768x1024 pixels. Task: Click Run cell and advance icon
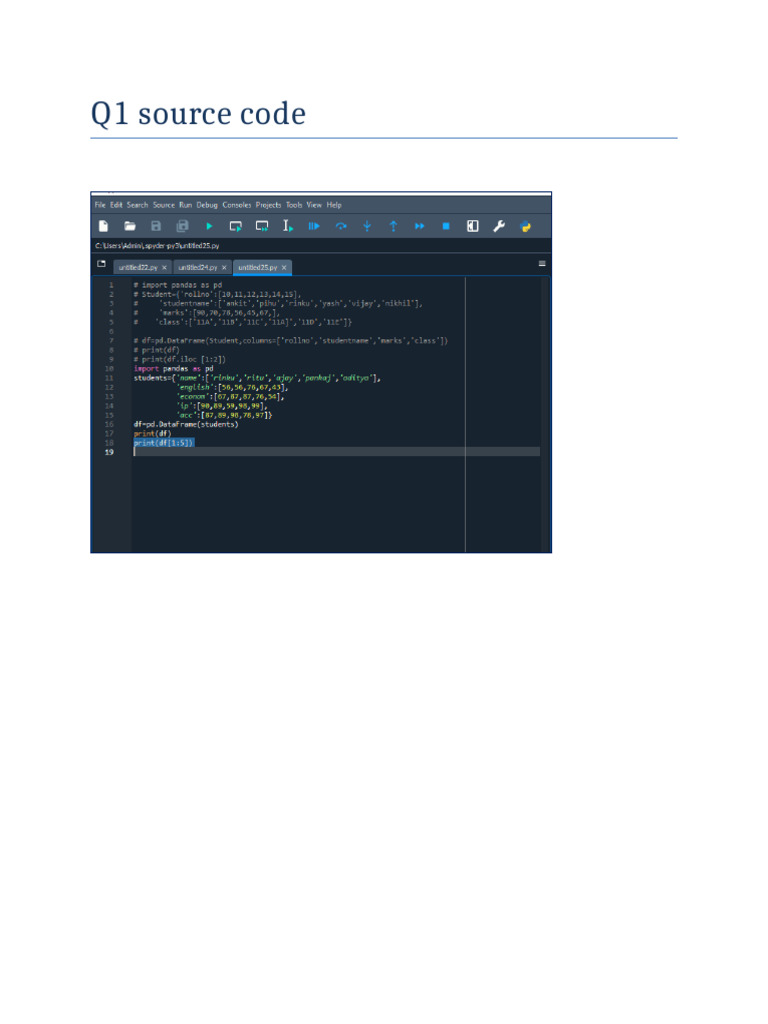262,226
